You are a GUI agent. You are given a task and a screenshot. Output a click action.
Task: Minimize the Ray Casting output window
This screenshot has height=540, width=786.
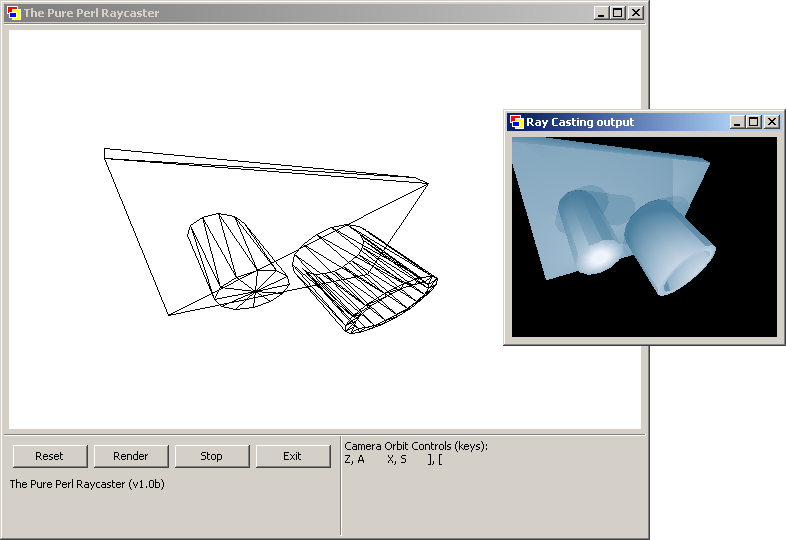click(736, 122)
